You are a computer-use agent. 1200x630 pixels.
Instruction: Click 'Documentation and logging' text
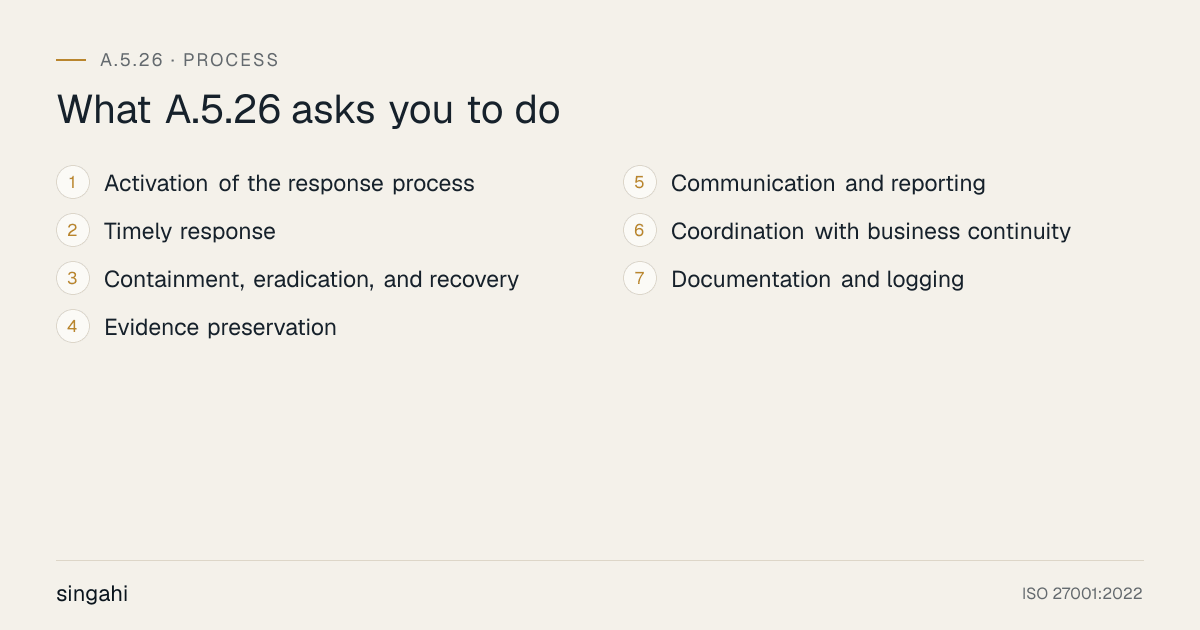817,280
